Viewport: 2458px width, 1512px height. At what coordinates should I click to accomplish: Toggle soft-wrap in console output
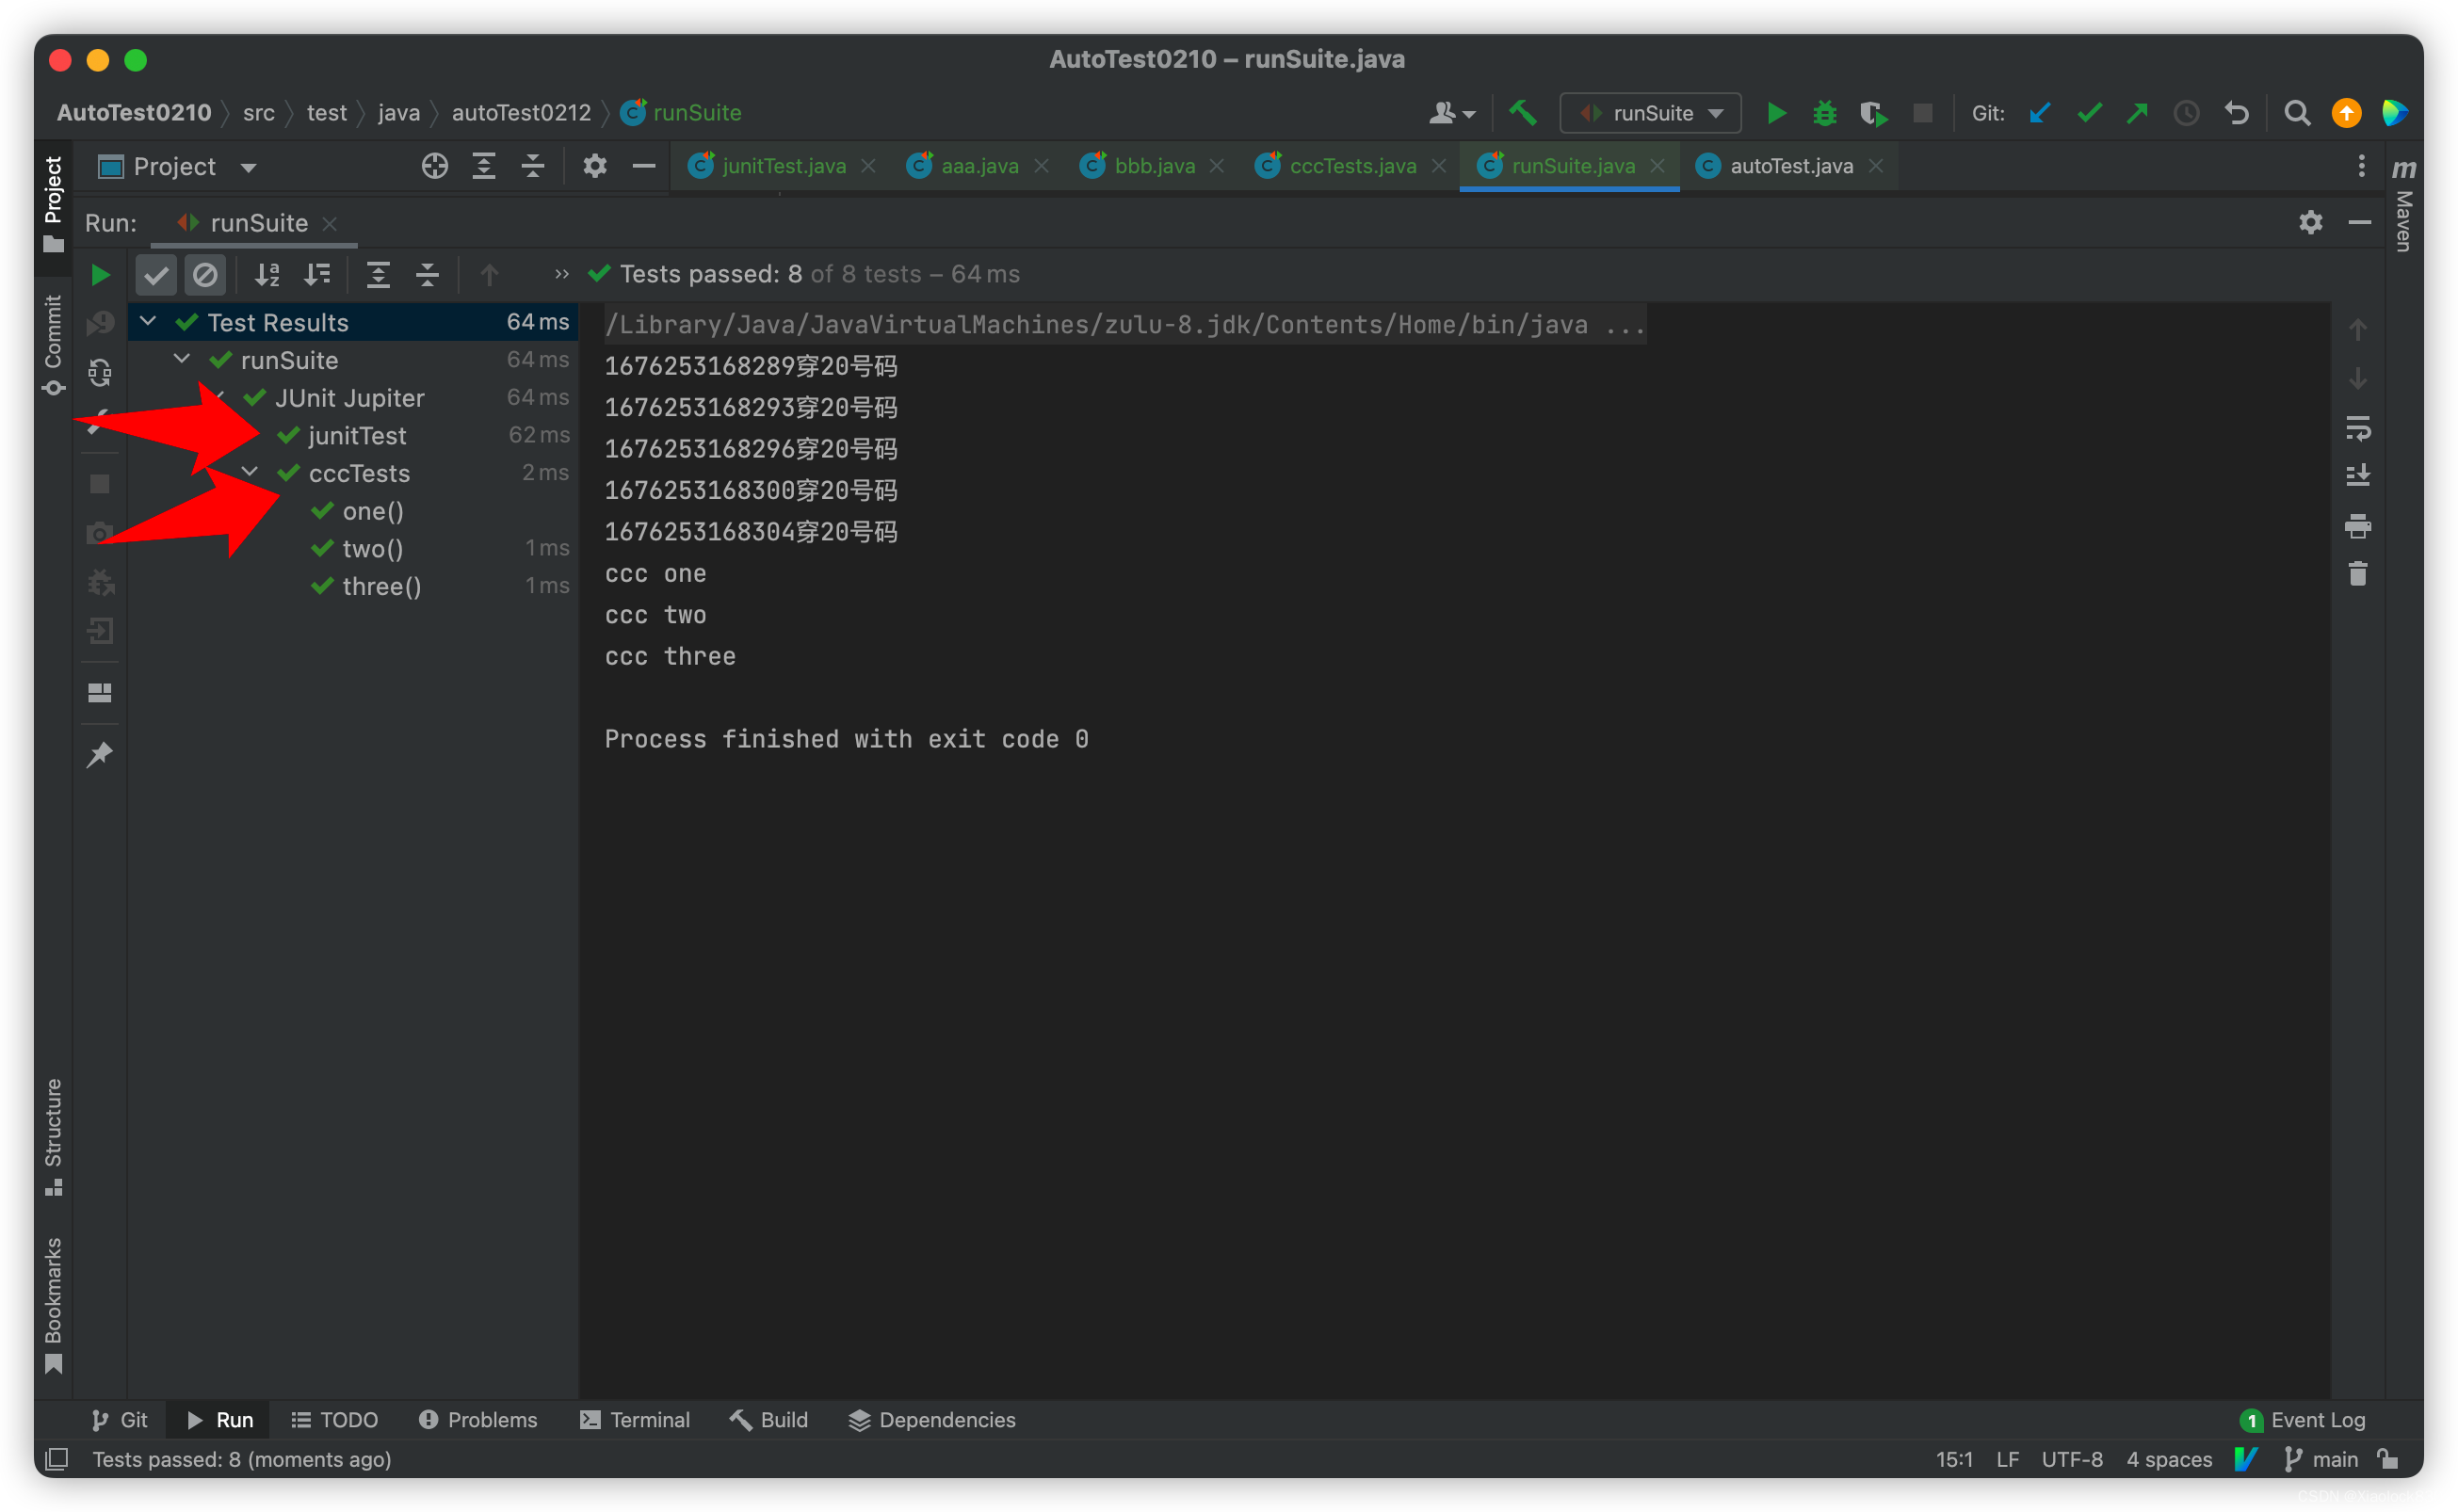tap(2357, 428)
